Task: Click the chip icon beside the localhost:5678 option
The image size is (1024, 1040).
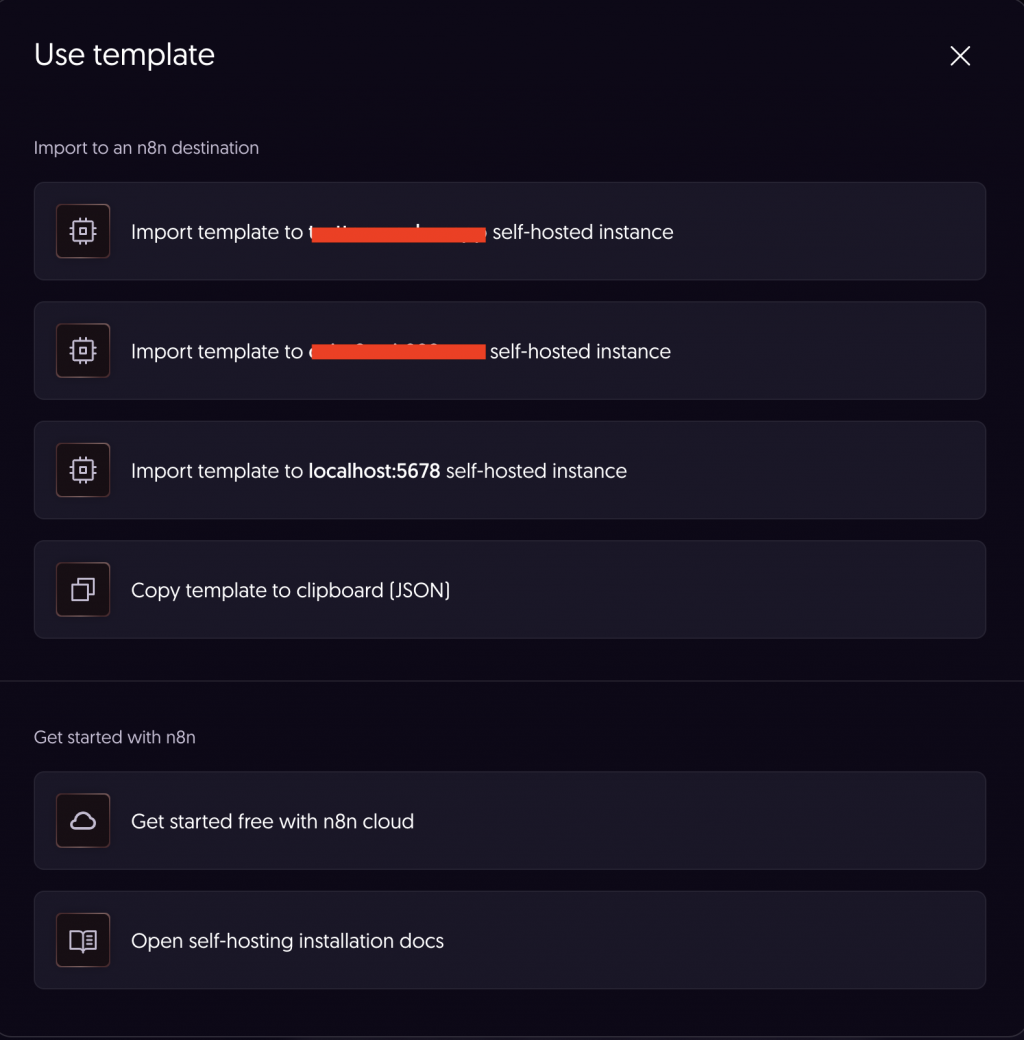Action: pos(83,470)
